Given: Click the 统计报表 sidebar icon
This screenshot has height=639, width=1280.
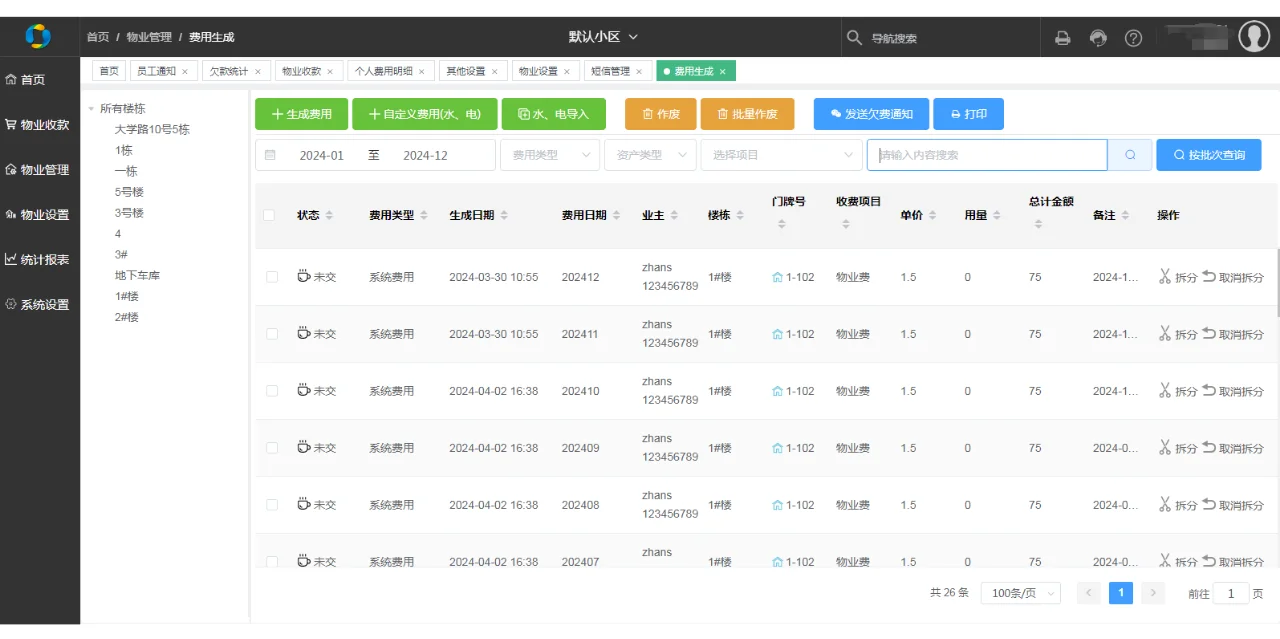Looking at the screenshot, I should [13, 259].
